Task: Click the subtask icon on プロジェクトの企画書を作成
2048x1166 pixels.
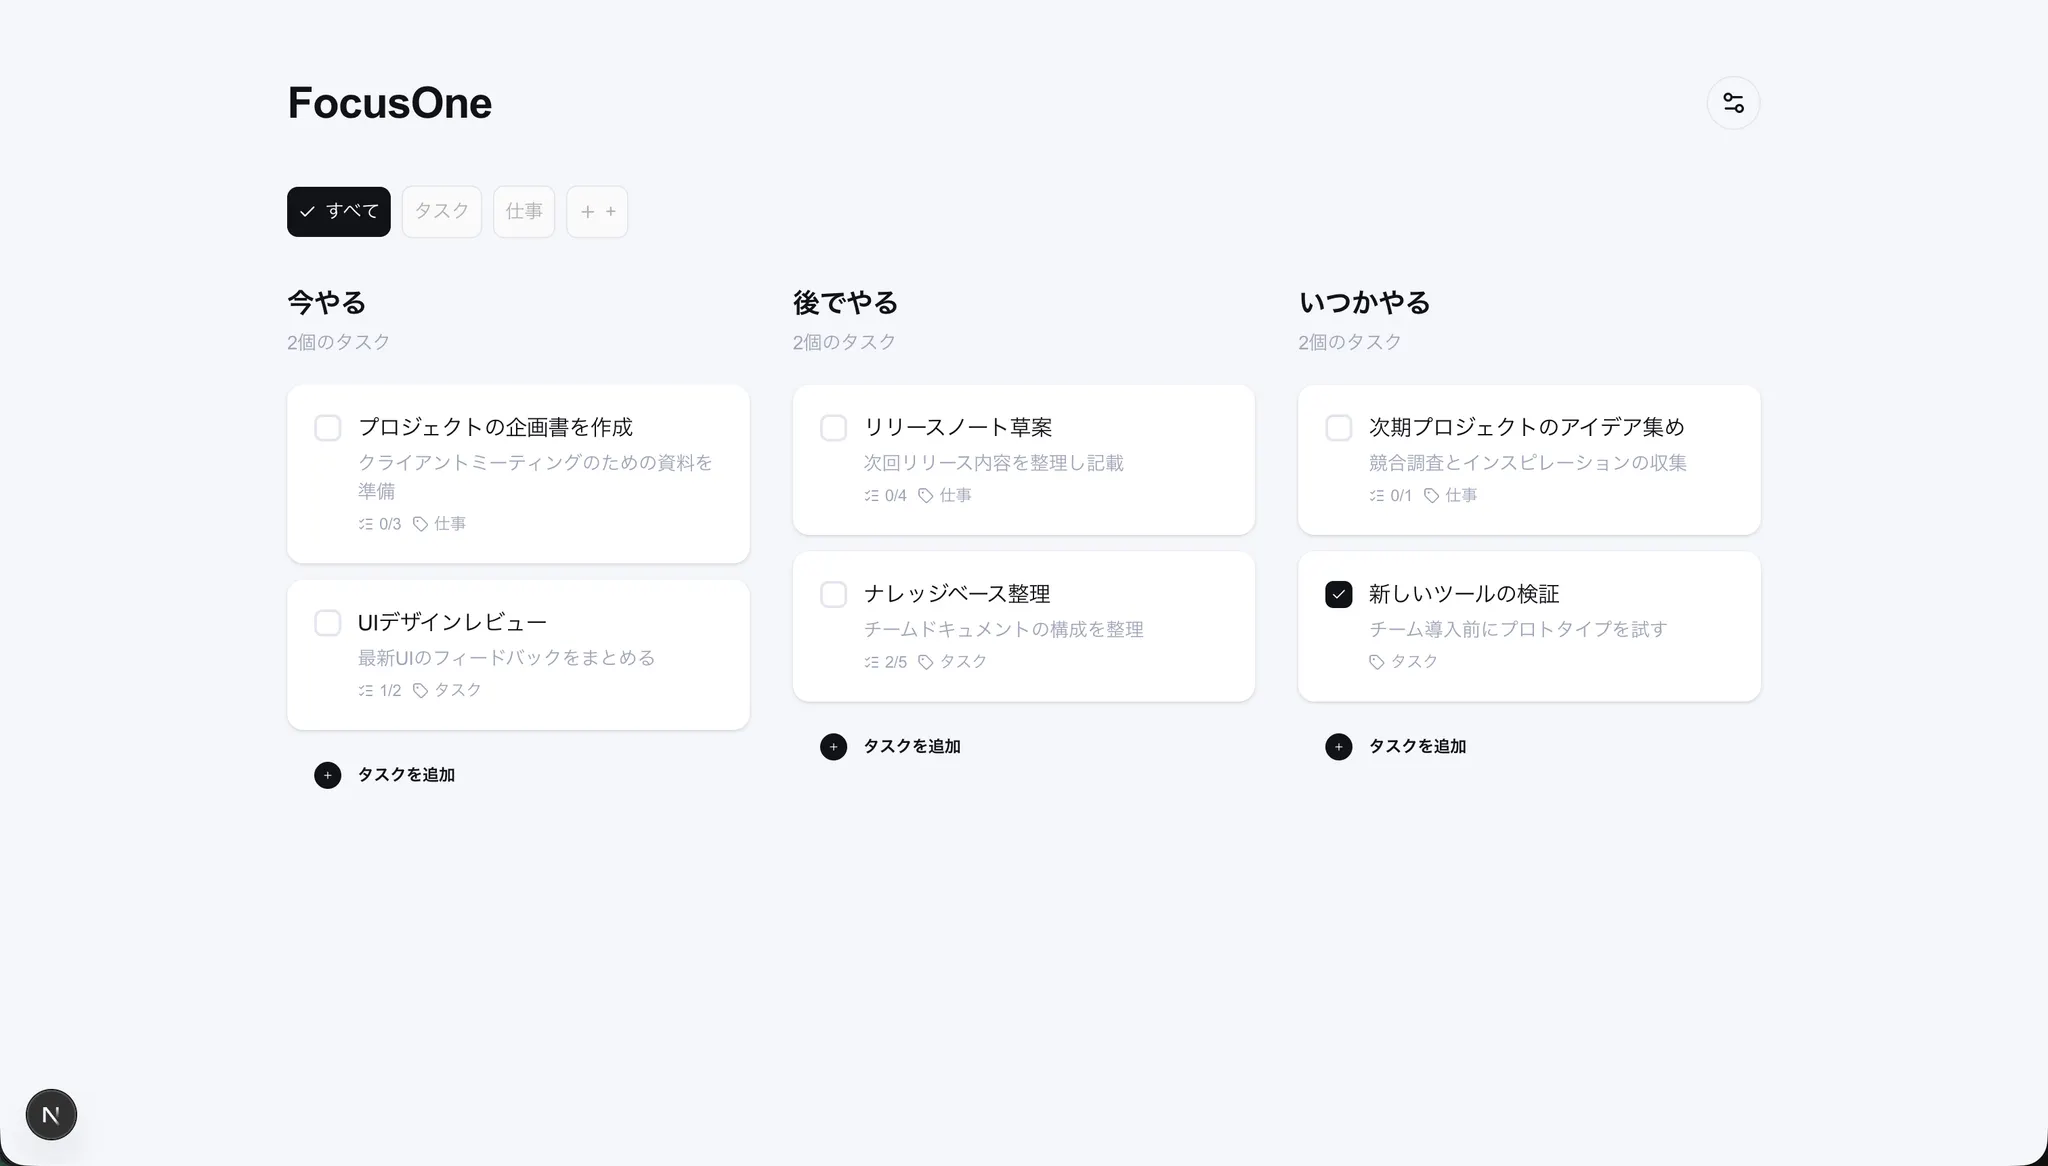Action: 366,523
